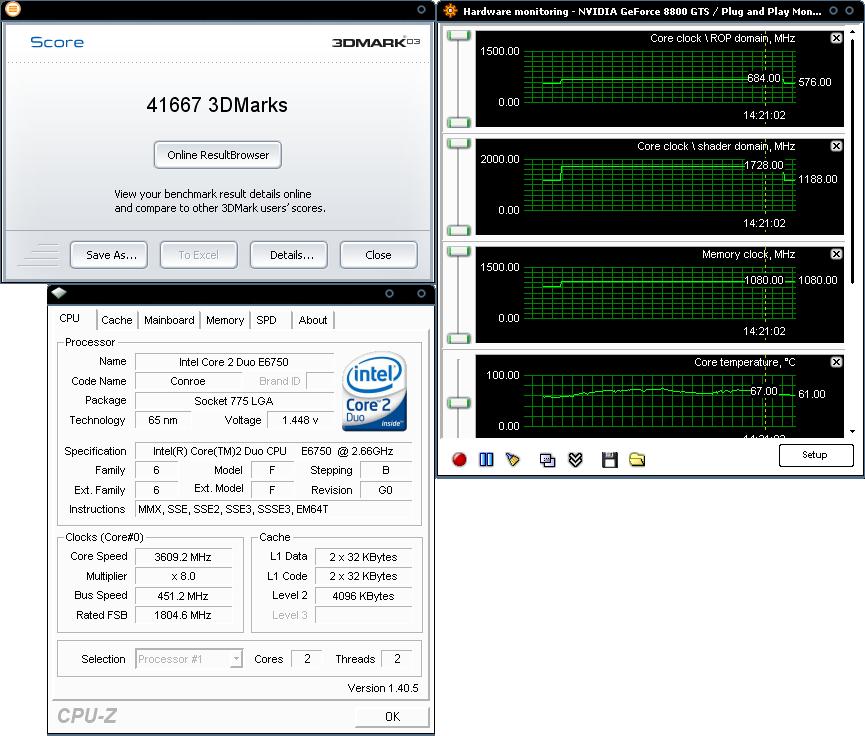The height and width of the screenshot is (736, 865).
Task: Open Online ResultBrowser in 3DMark
Action: coord(218,155)
